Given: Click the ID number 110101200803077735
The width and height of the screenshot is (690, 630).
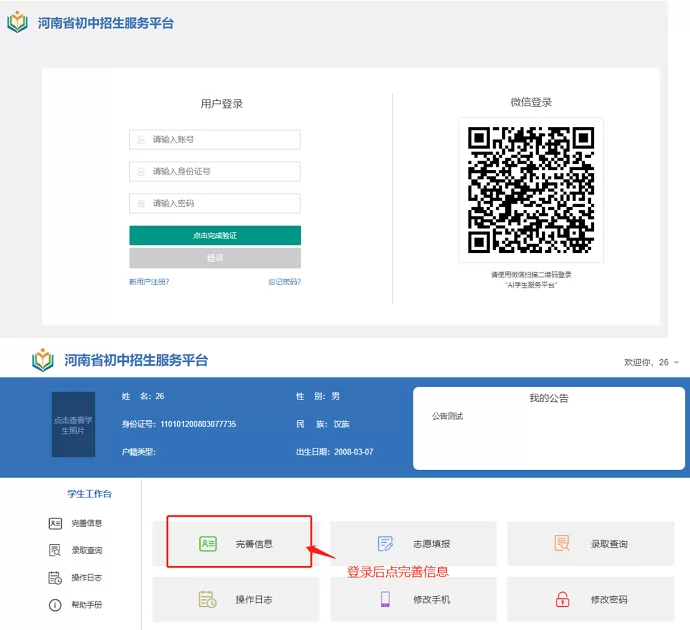Looking at the screenshot, I should click(x=198, y=424).
